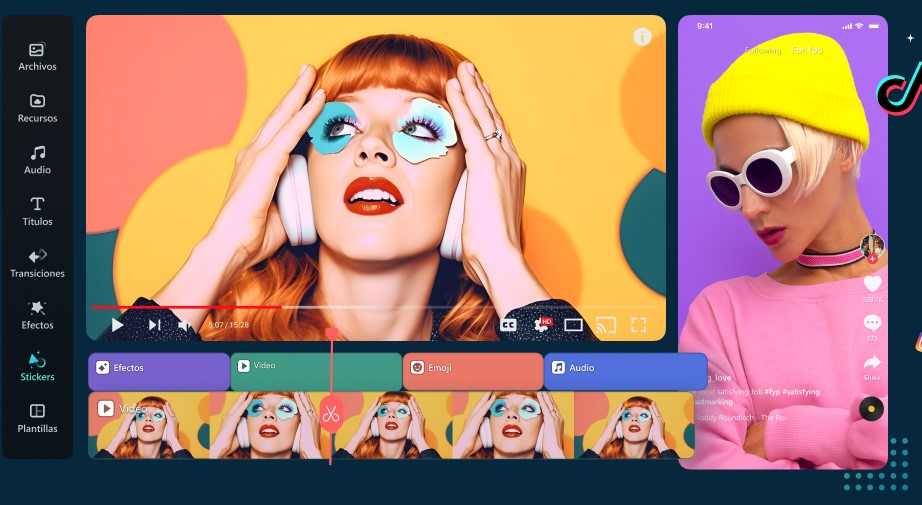Open the Plantillas templates panel

[37, 418]
